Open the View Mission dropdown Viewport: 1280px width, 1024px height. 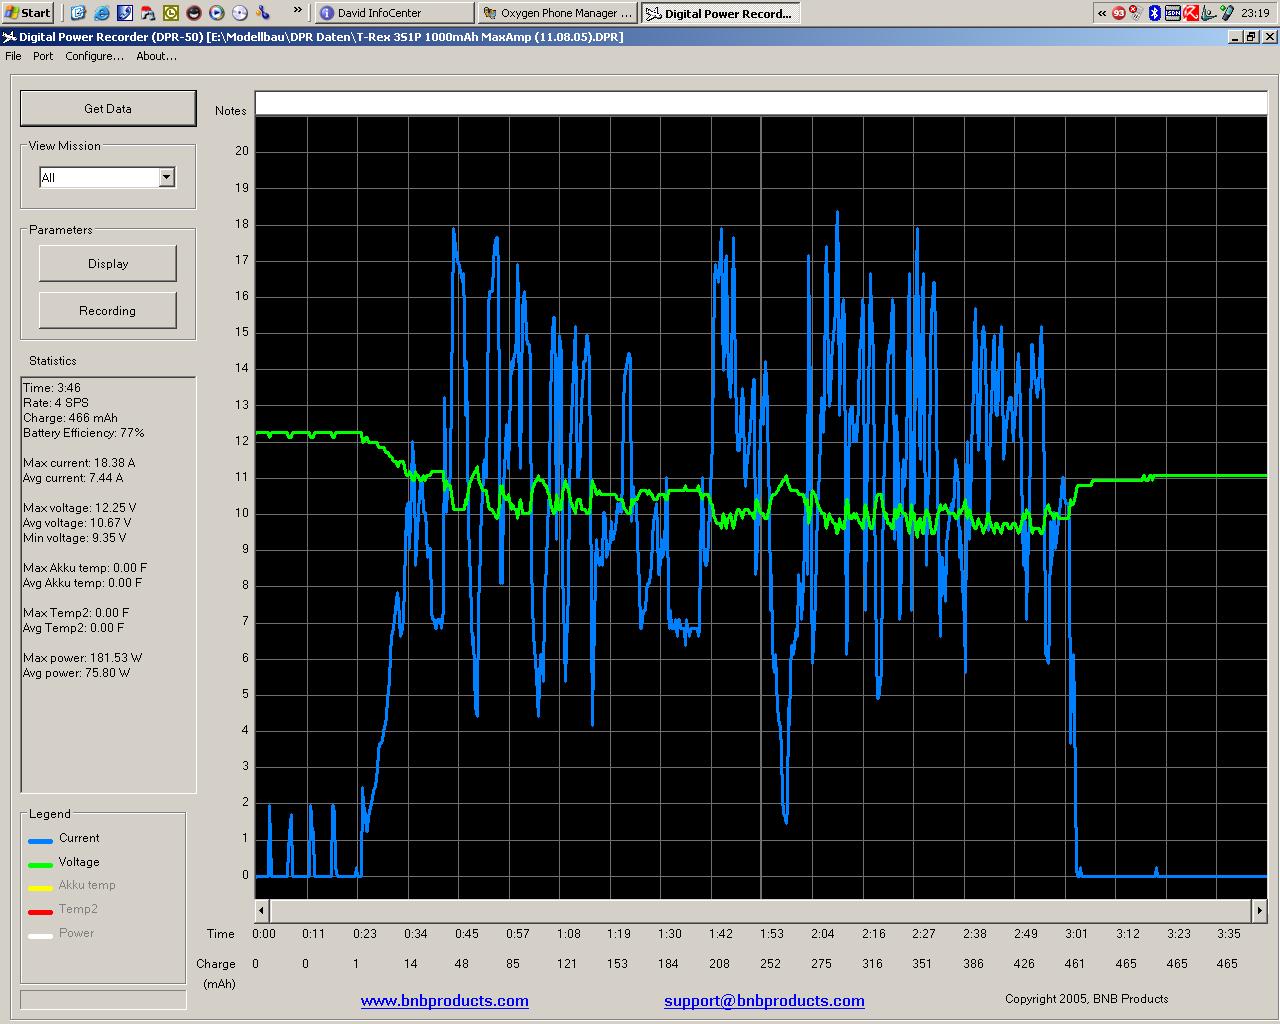click(167, 177)
